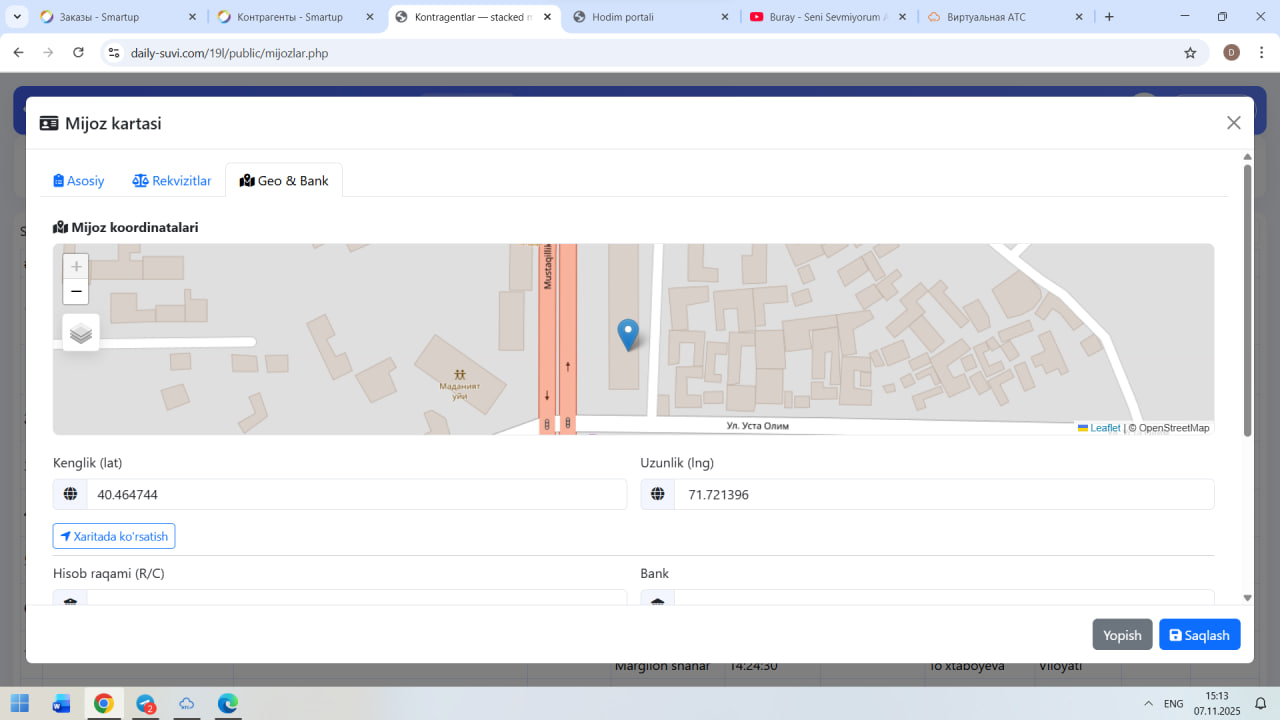1280x720 pixels.
Task: Open the Chrome profile avatar
Action: tap(1231, 52)
